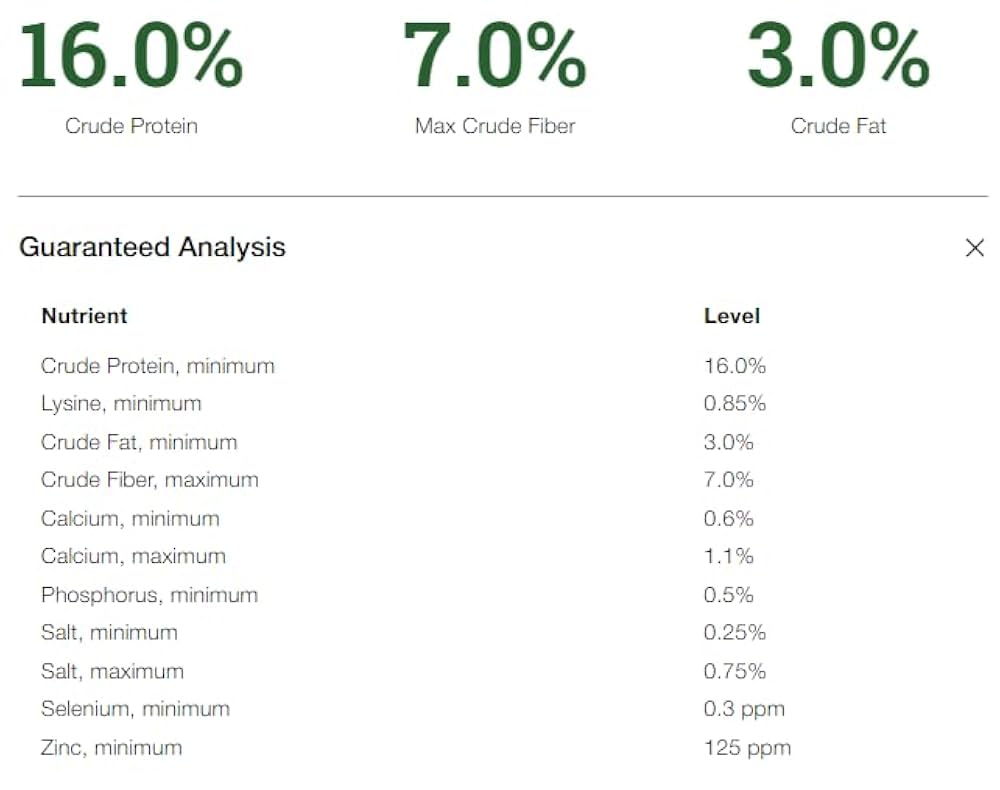Select the Crude Protein label under 16.0%
This screenshot has height=790, width=1000.
[131, 126]
